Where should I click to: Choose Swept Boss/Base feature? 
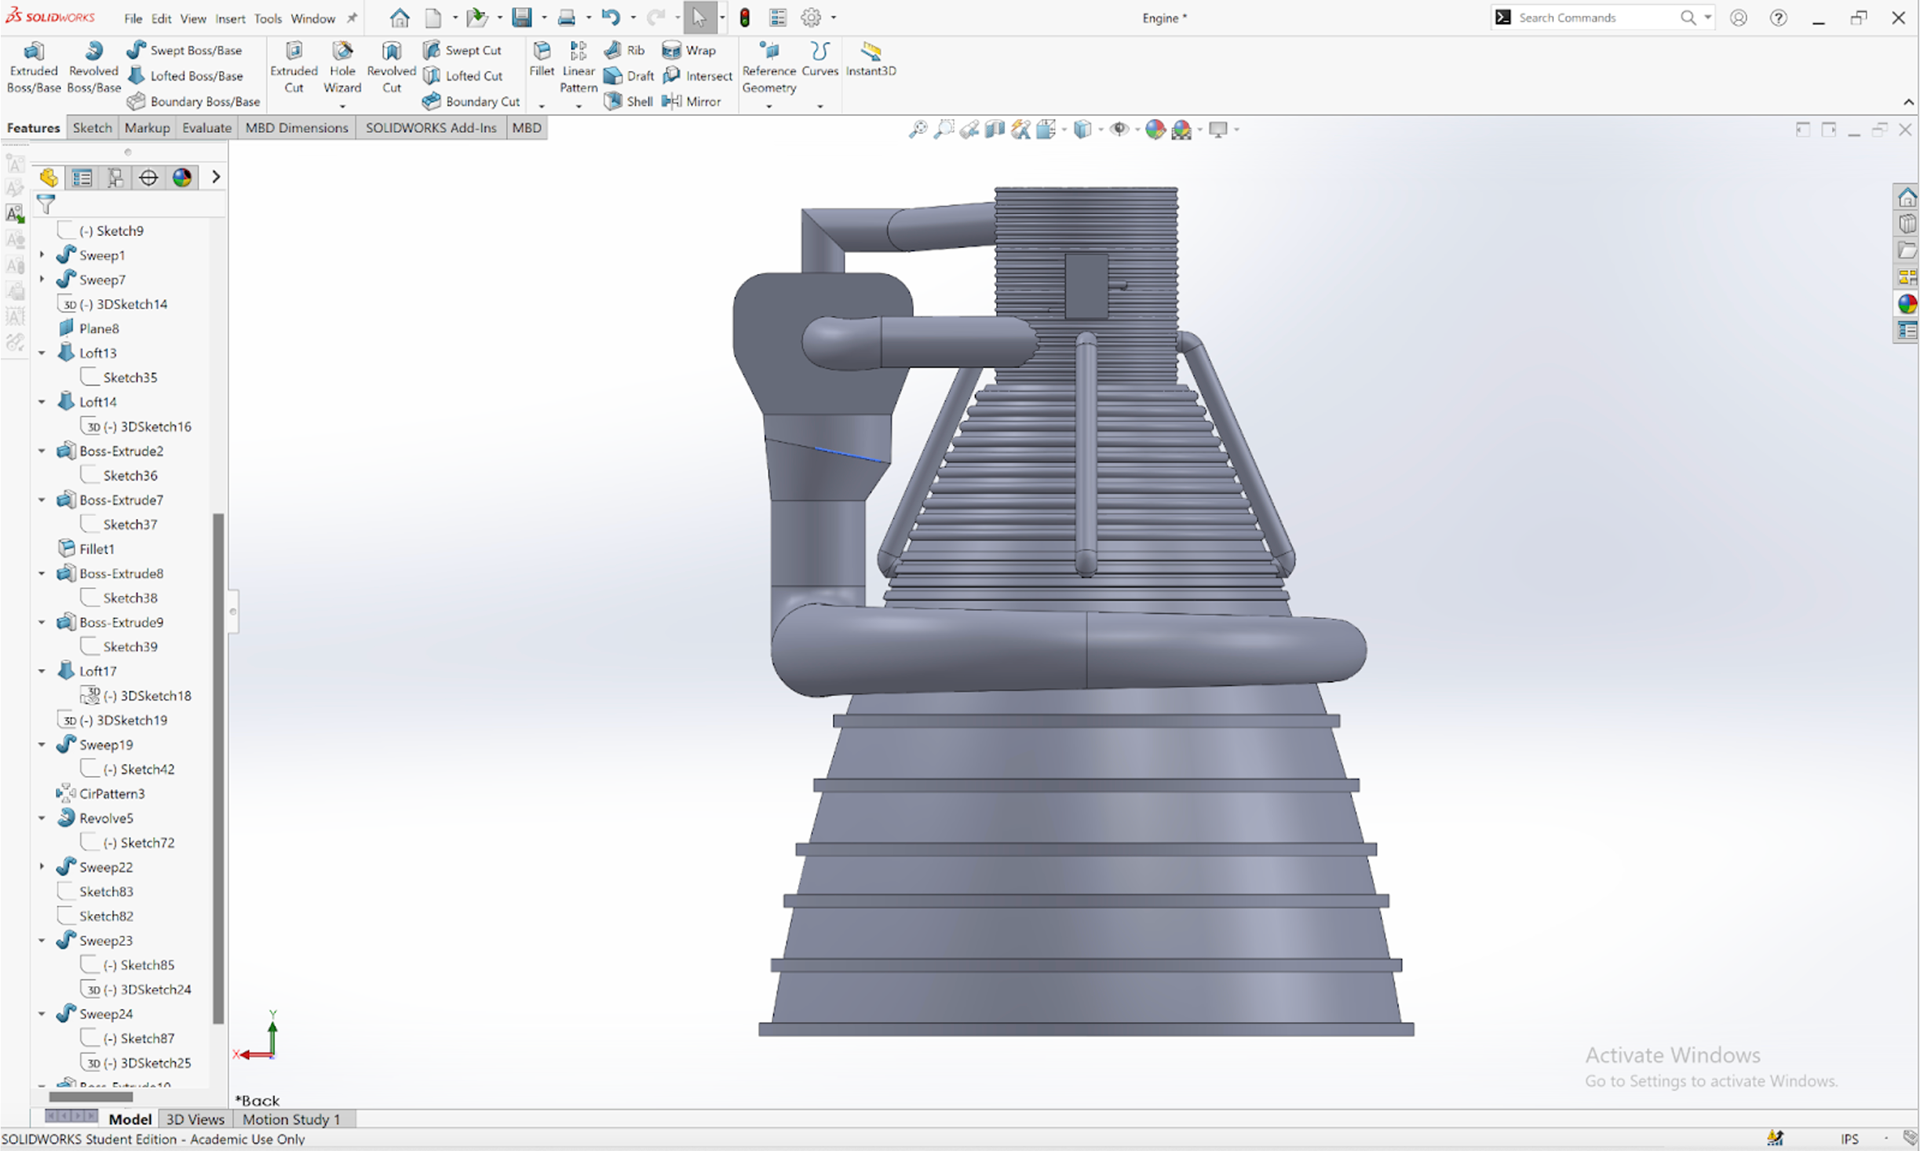pos(184,50)
